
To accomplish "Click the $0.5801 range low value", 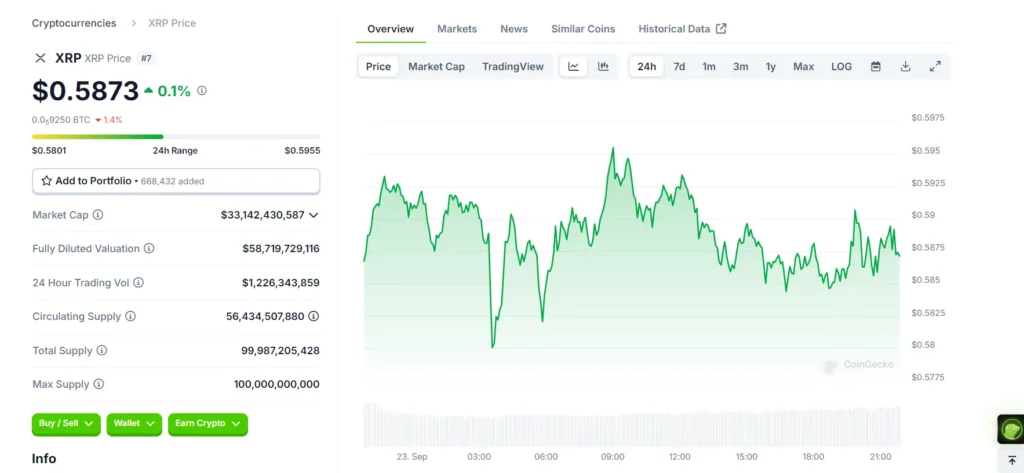I will tap(49, 151).
